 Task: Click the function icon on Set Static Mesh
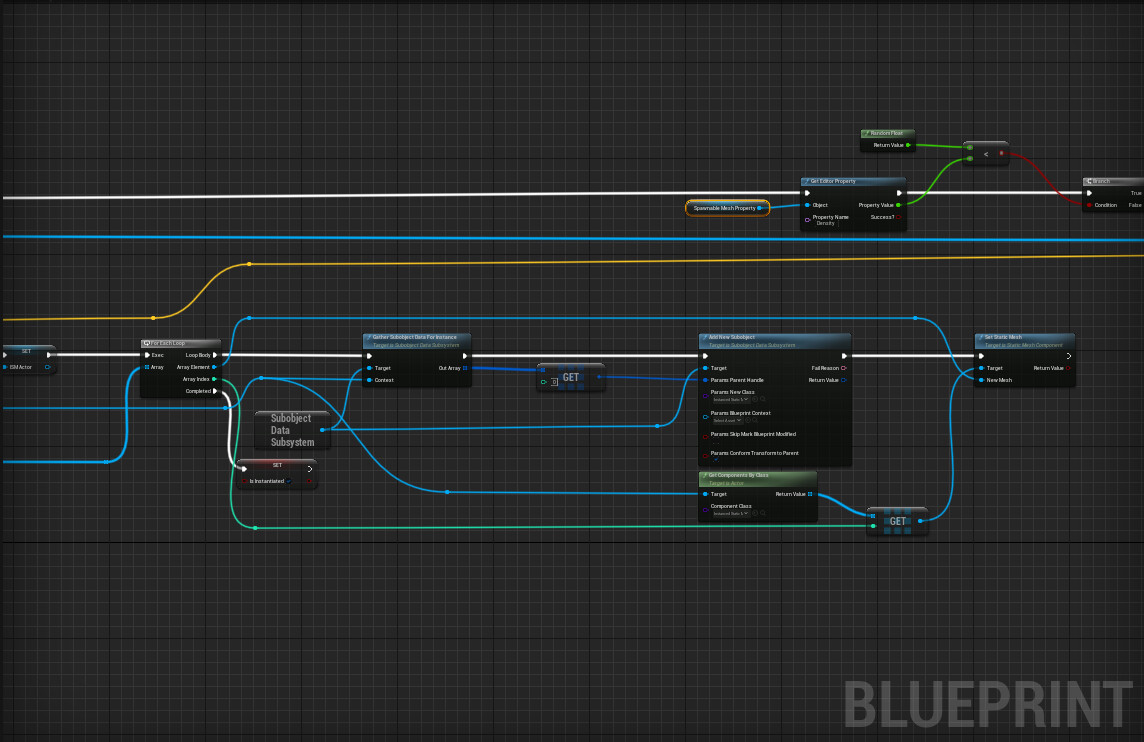pos(980,338)
